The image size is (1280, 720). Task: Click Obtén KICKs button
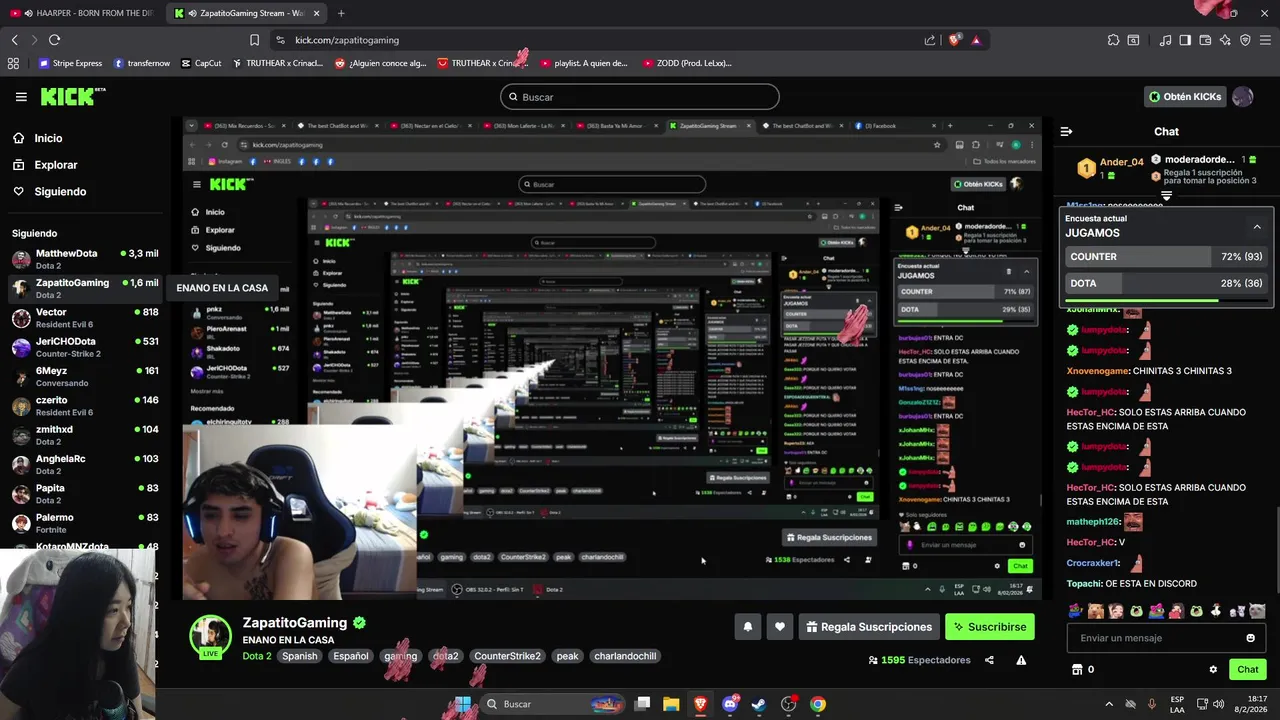click(x=1185, y=97)
